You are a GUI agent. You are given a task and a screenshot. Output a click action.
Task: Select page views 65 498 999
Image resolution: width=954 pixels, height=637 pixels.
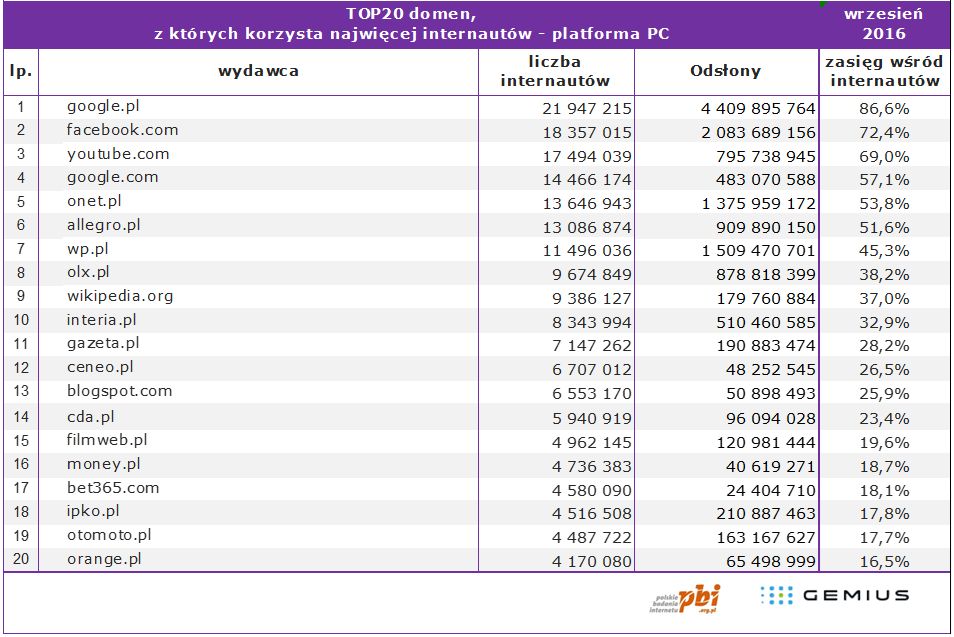[771, 561]
